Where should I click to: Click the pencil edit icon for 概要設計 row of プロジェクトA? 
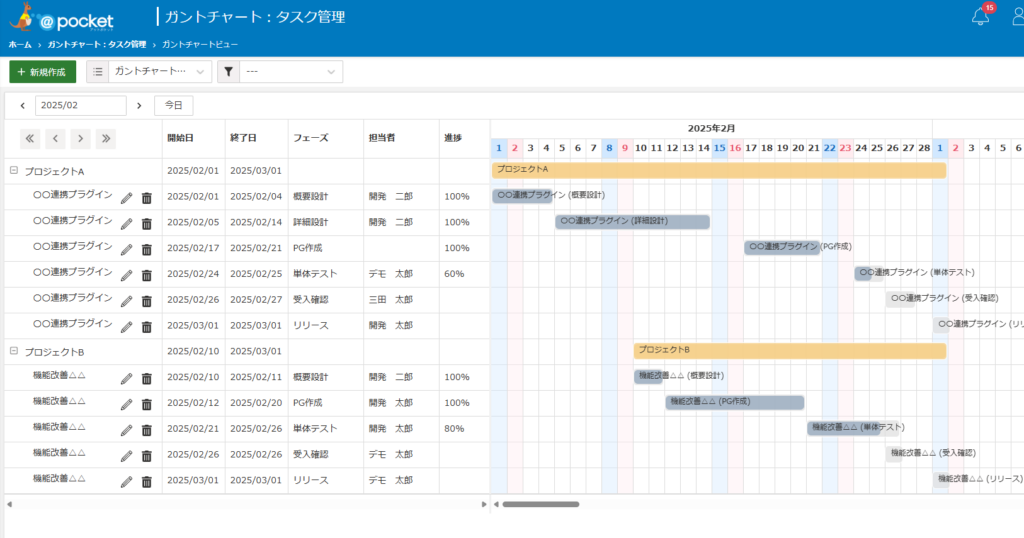click(126, 198)
